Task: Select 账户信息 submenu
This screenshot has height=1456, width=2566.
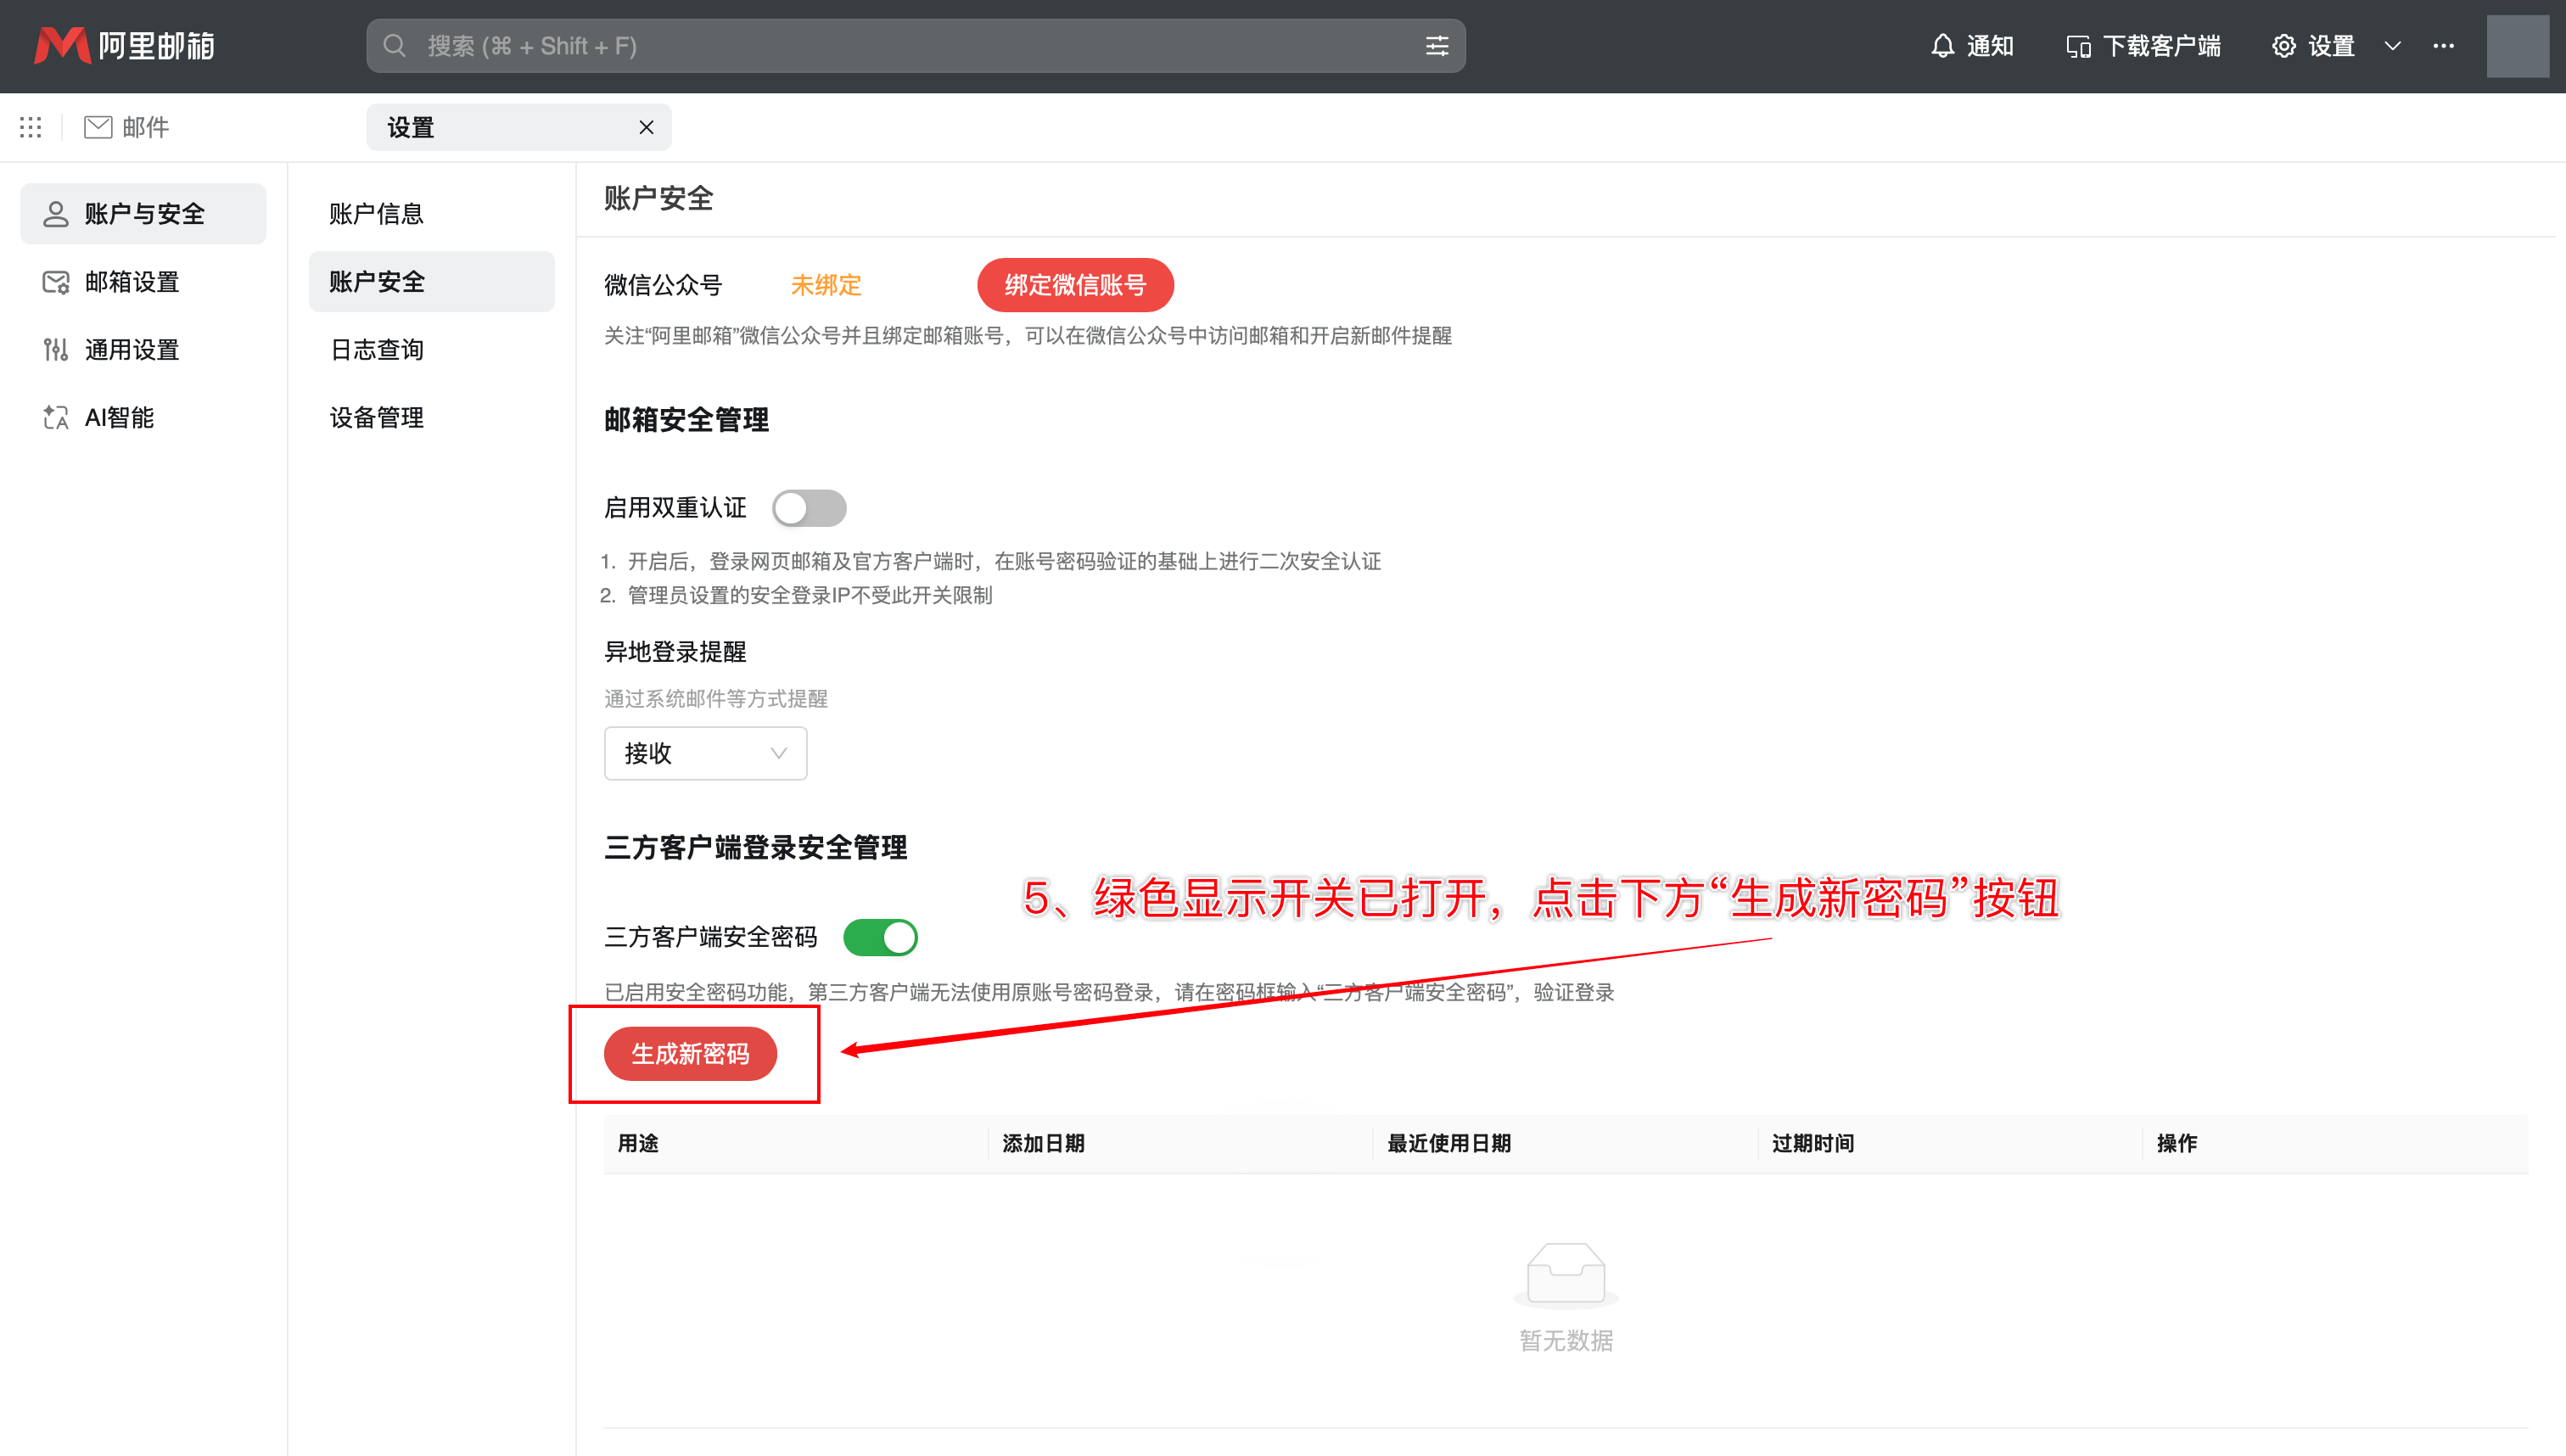Action: (431, 213)
